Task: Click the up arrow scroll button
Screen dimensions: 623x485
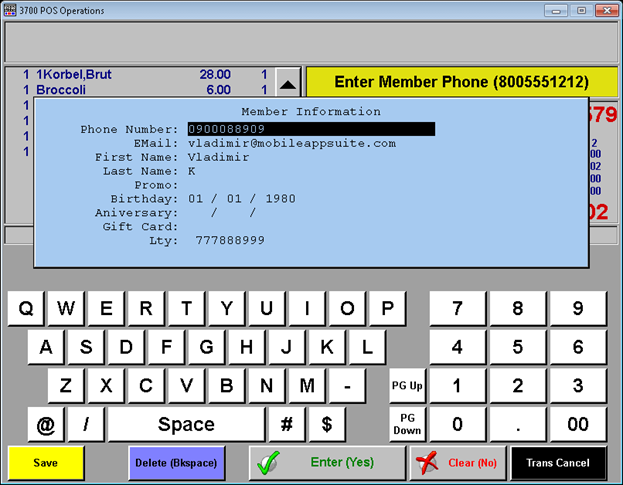Action: (287, 83)
